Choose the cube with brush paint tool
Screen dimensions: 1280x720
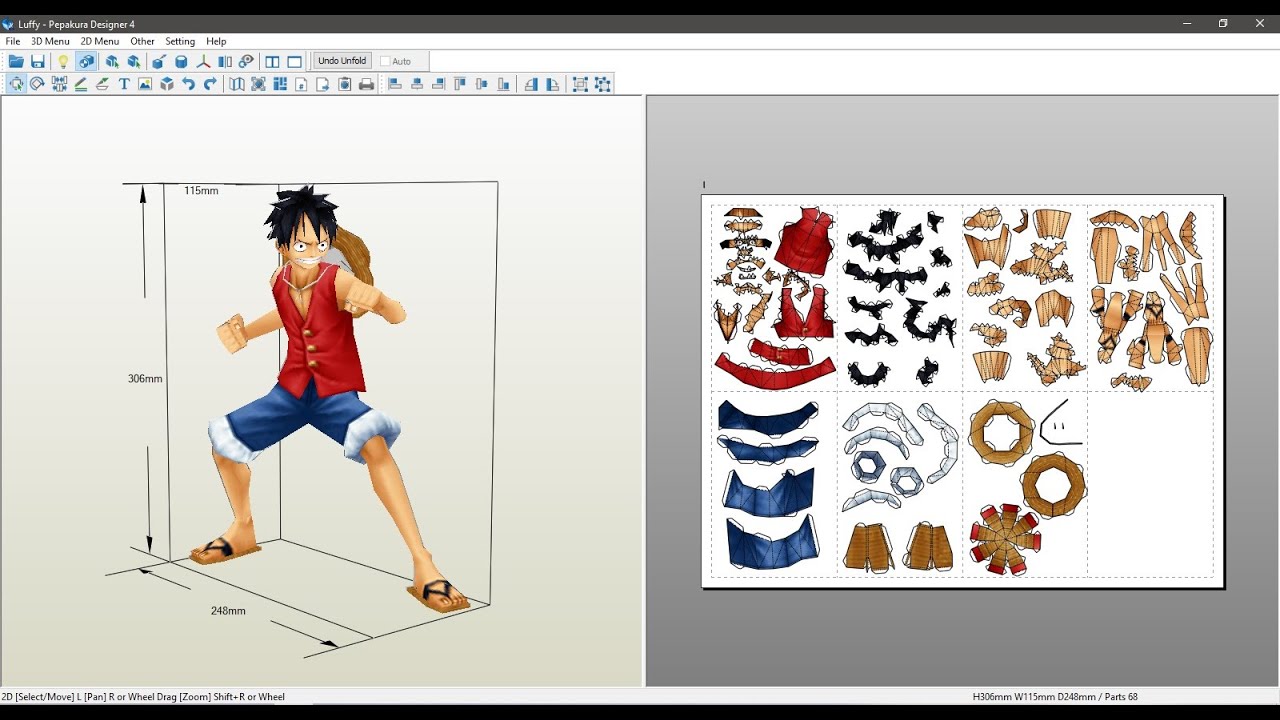pyautogui.click(x=159, y=61)
